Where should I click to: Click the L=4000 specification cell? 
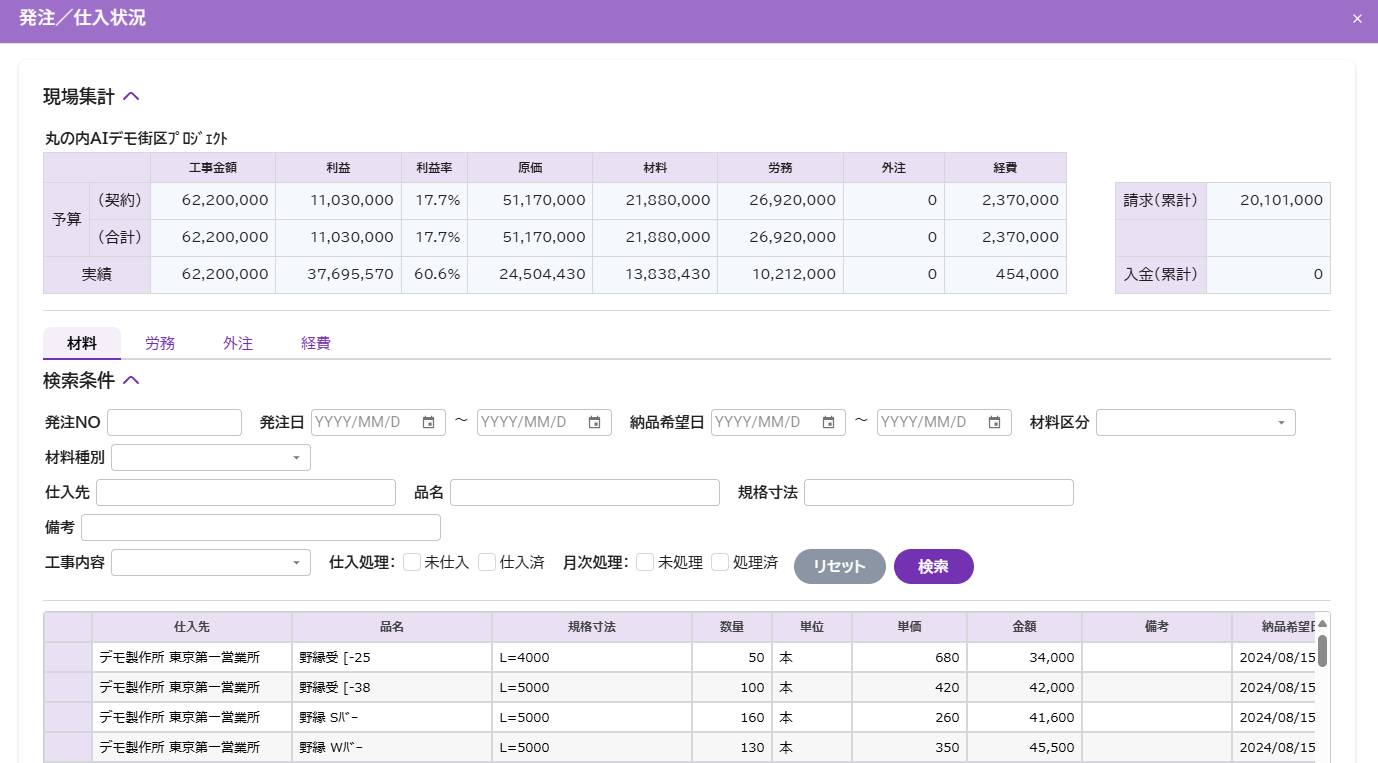tap(592, 658)
